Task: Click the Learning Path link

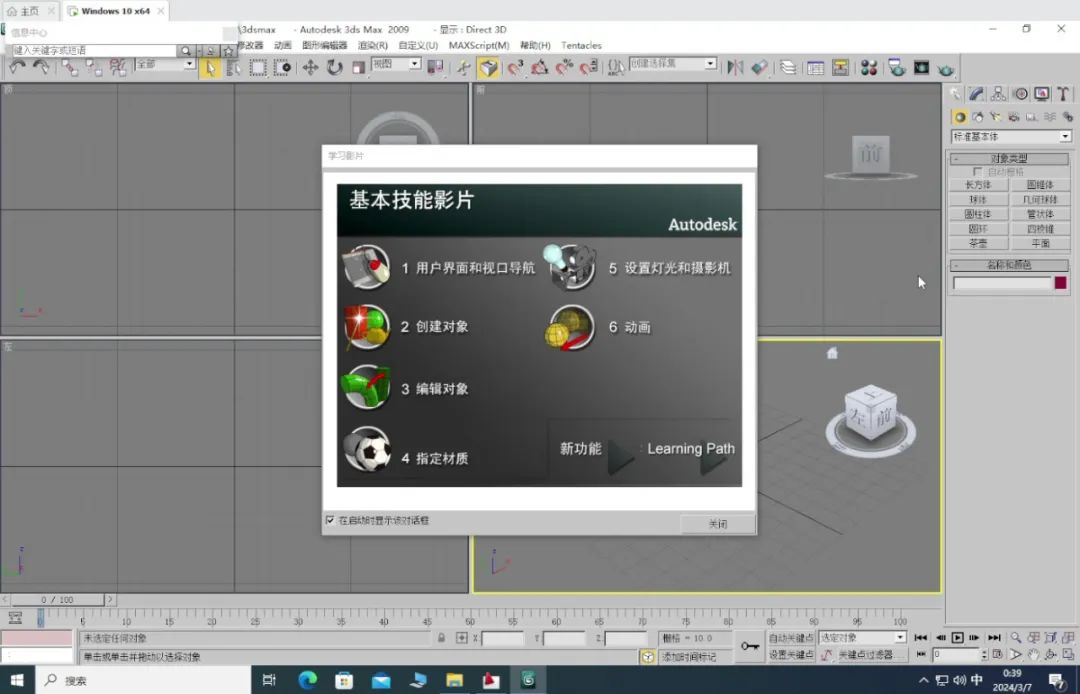Action: (x=691, y=450)
